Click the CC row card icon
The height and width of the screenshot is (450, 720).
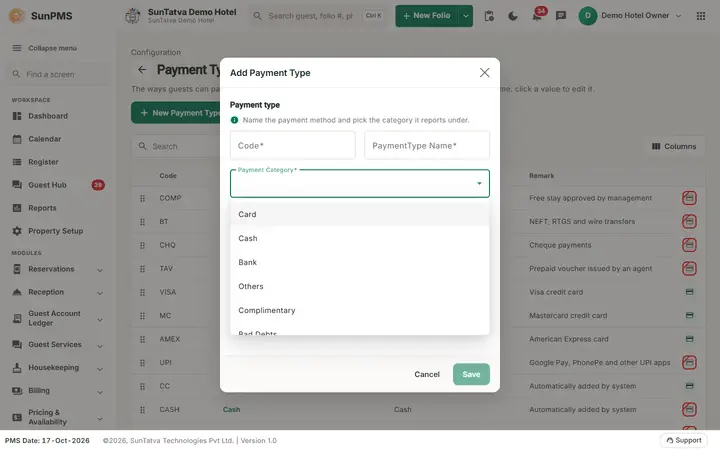(x=689, y=386)
